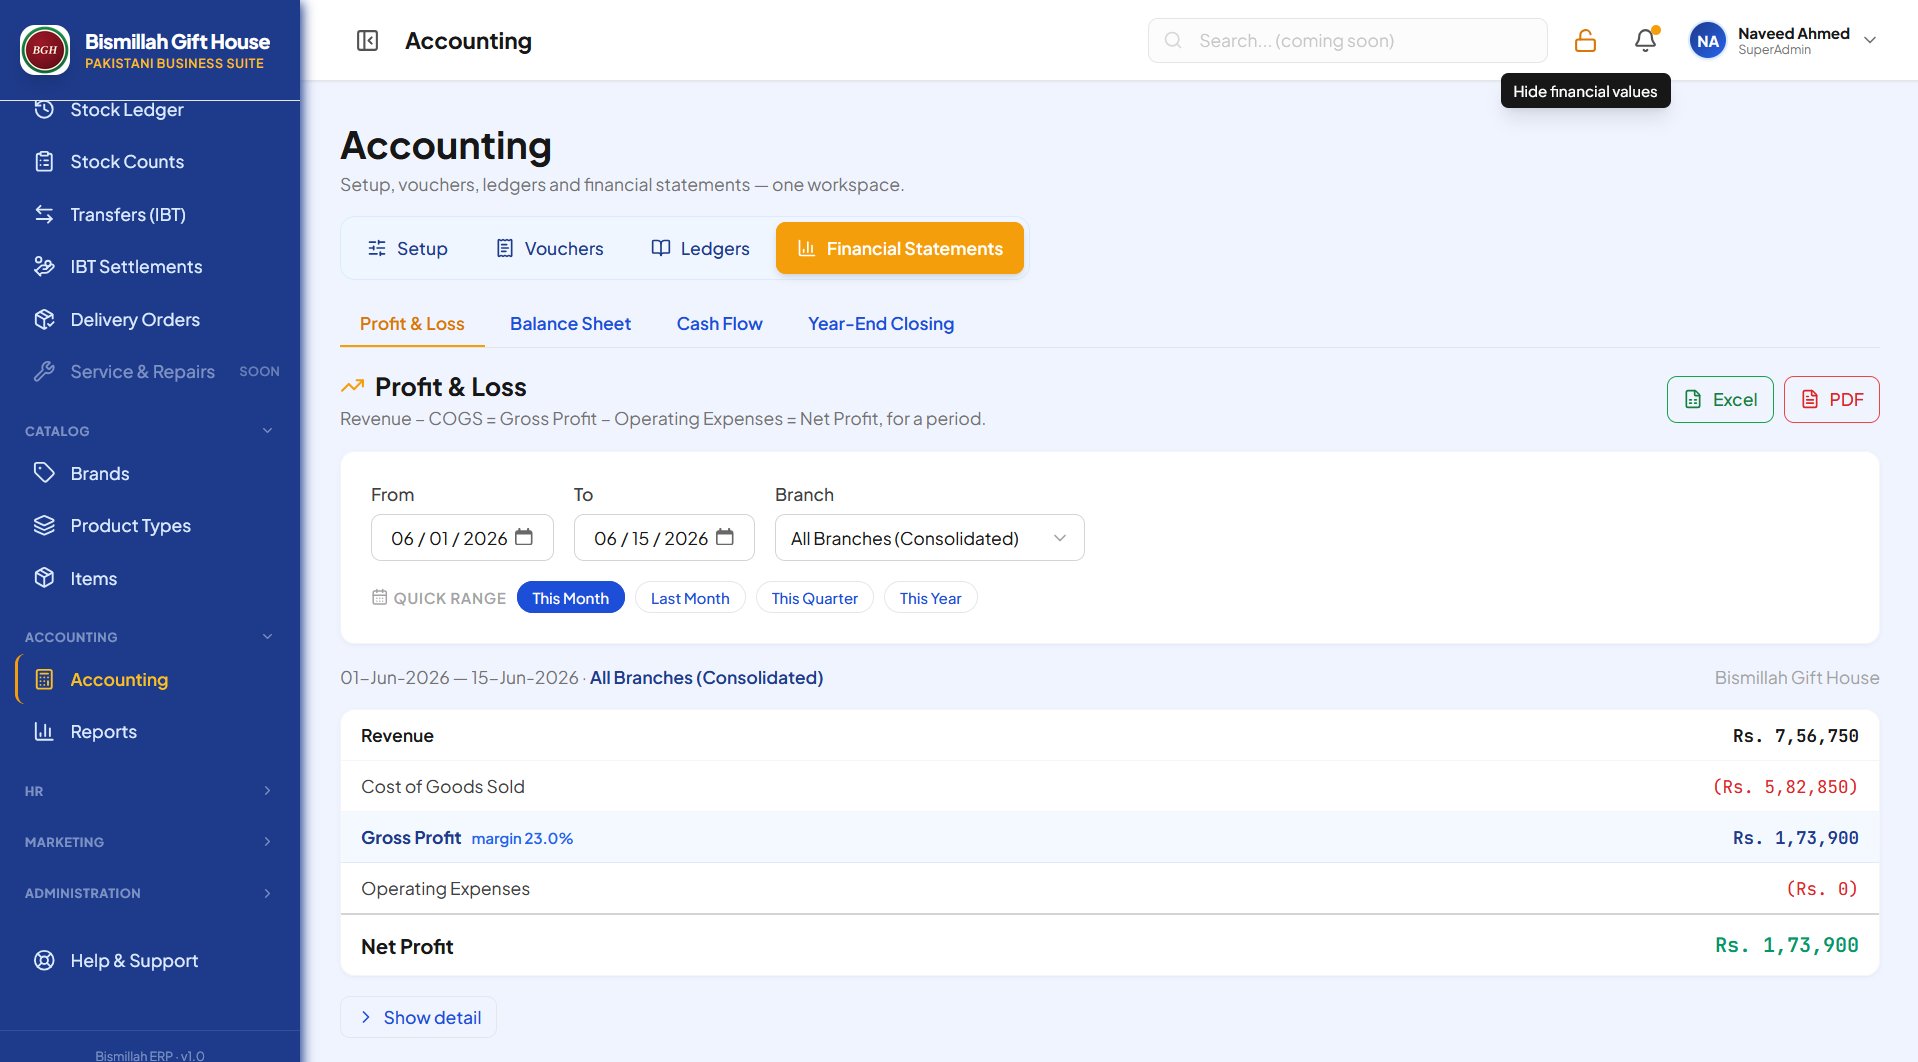This screenshot has width=1918, height=1062.
Task: Click All Branches (Consolidated) summary text
Action: pos(706,678)
